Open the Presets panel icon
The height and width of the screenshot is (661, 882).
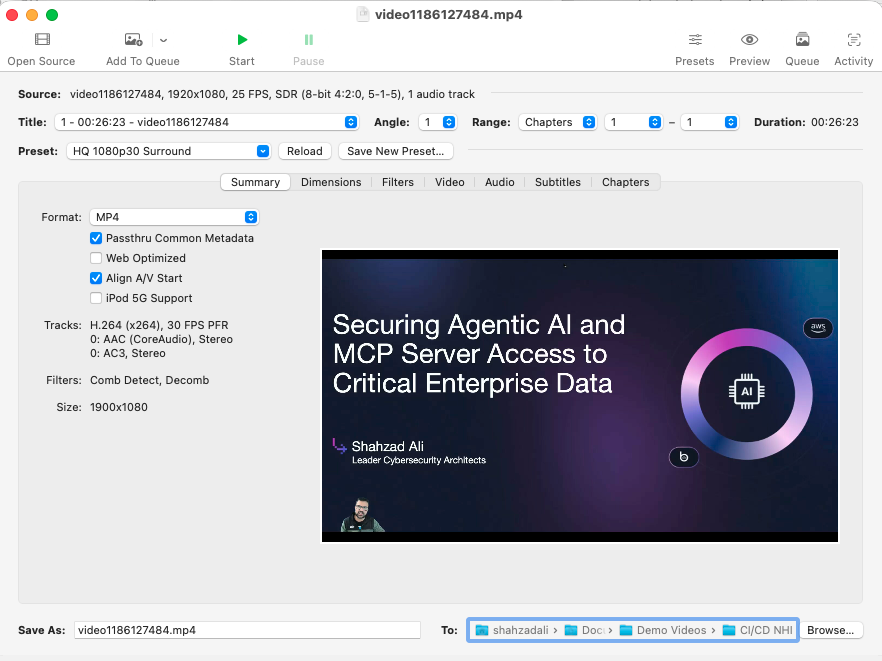tap(694, 40)
